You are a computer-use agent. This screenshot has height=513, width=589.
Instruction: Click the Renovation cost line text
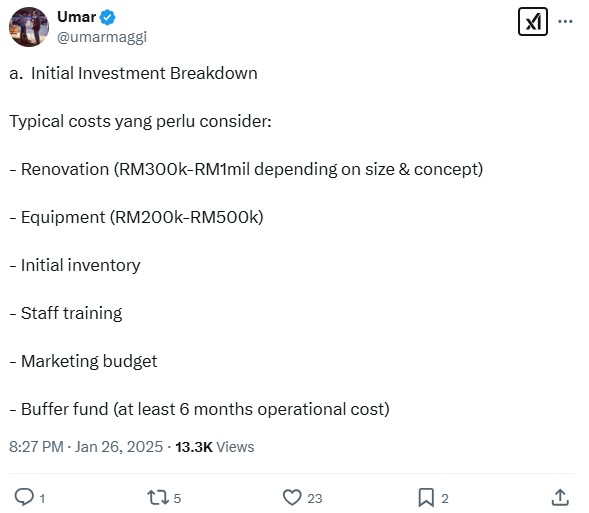[246, 169]
